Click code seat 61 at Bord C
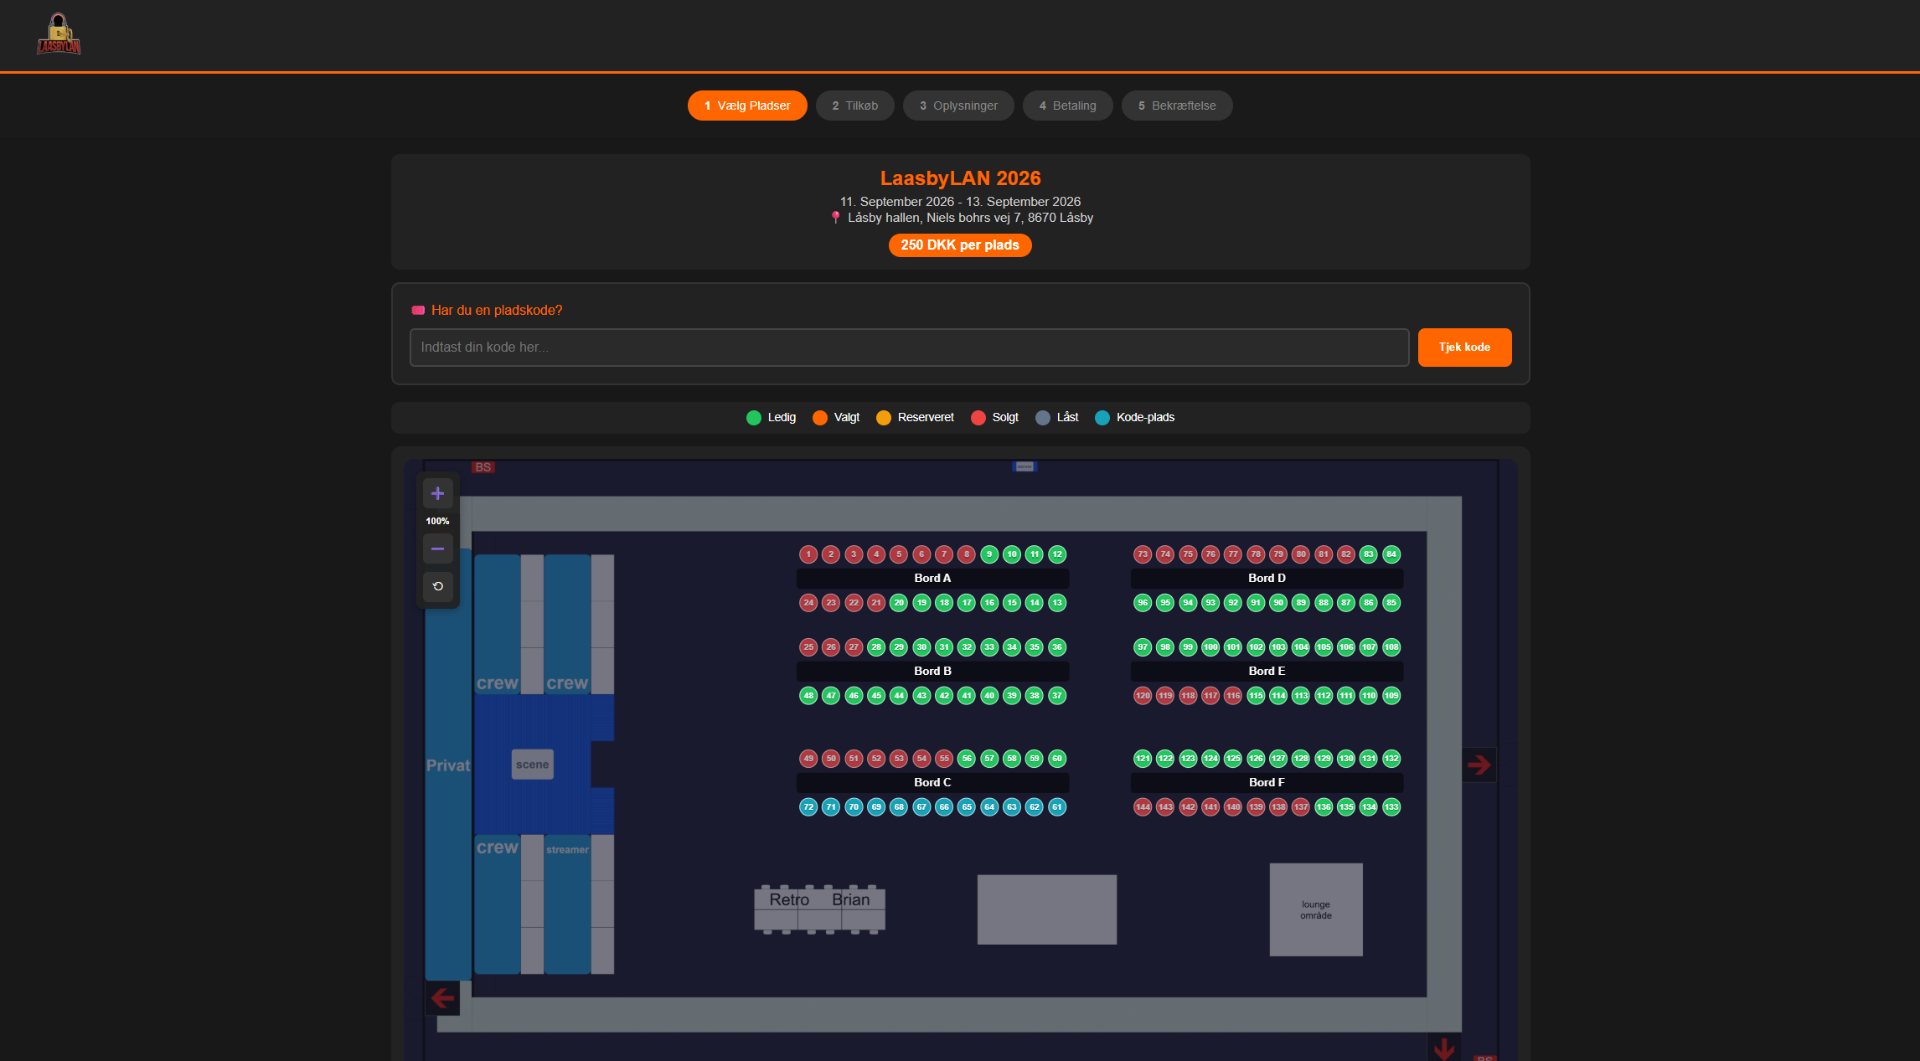1920x1061 pixels. tap(1057, 807)
